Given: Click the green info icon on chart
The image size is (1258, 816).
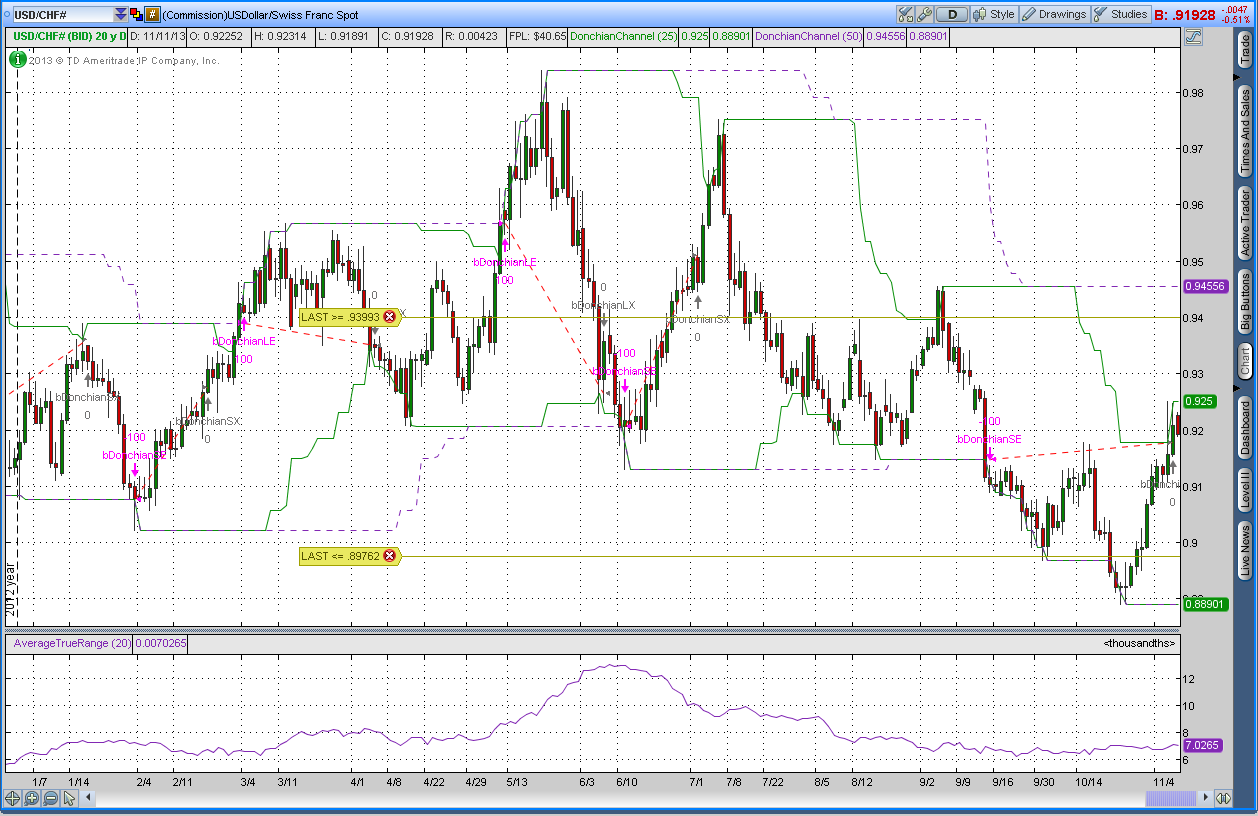Looking at the screenshot, I should point(17,59).
